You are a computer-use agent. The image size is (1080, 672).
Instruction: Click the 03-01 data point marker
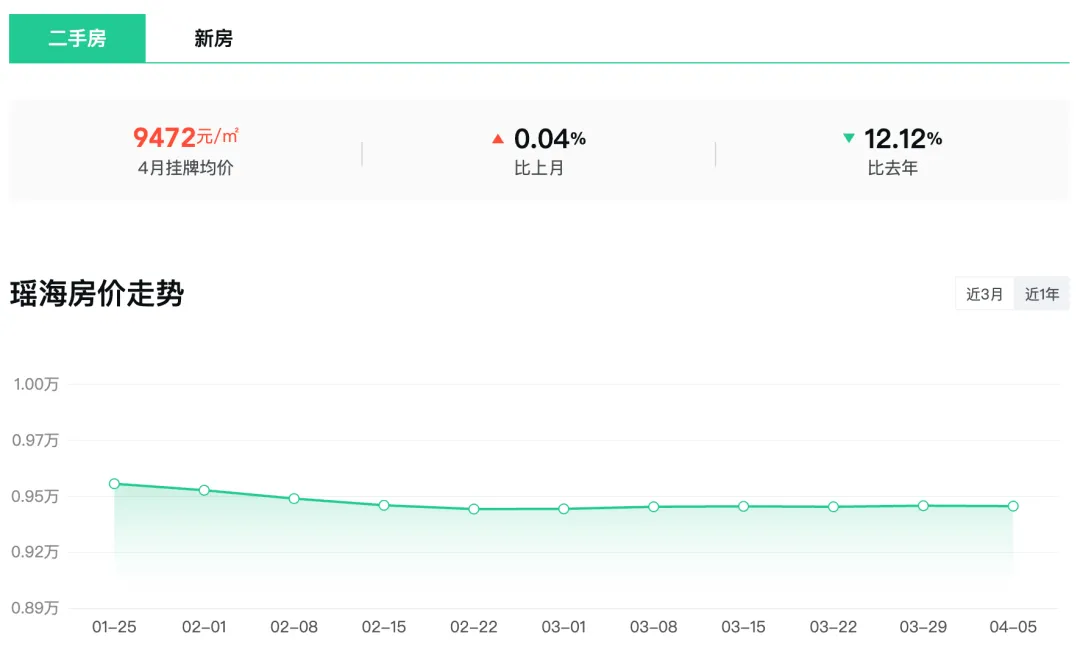(x=564, y=509)
